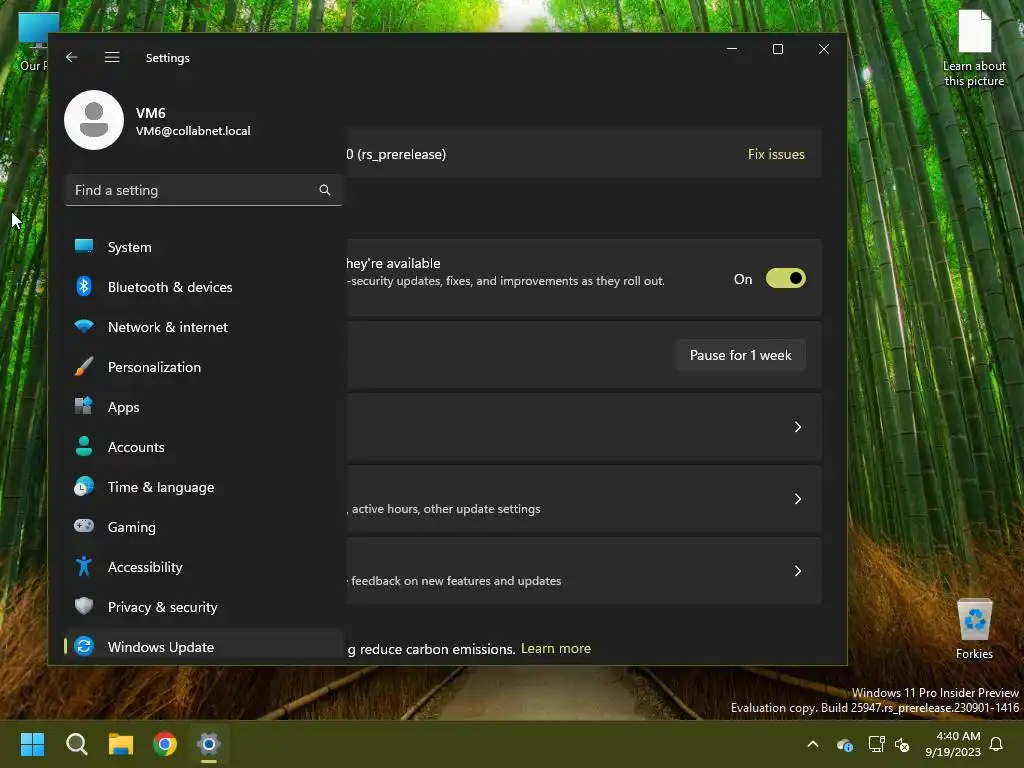Click VM6@collabnet.local account email
Image resolution: width=1024 pixels, height=768 pixels.
point(193,131)
